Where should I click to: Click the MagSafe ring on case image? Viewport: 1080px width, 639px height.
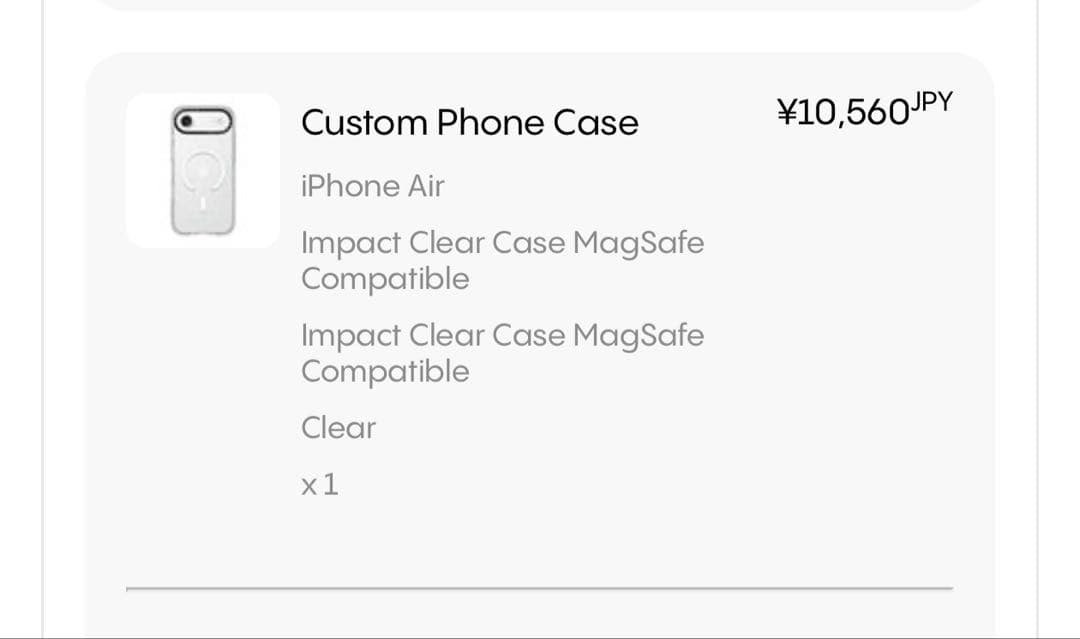(202, 171)
